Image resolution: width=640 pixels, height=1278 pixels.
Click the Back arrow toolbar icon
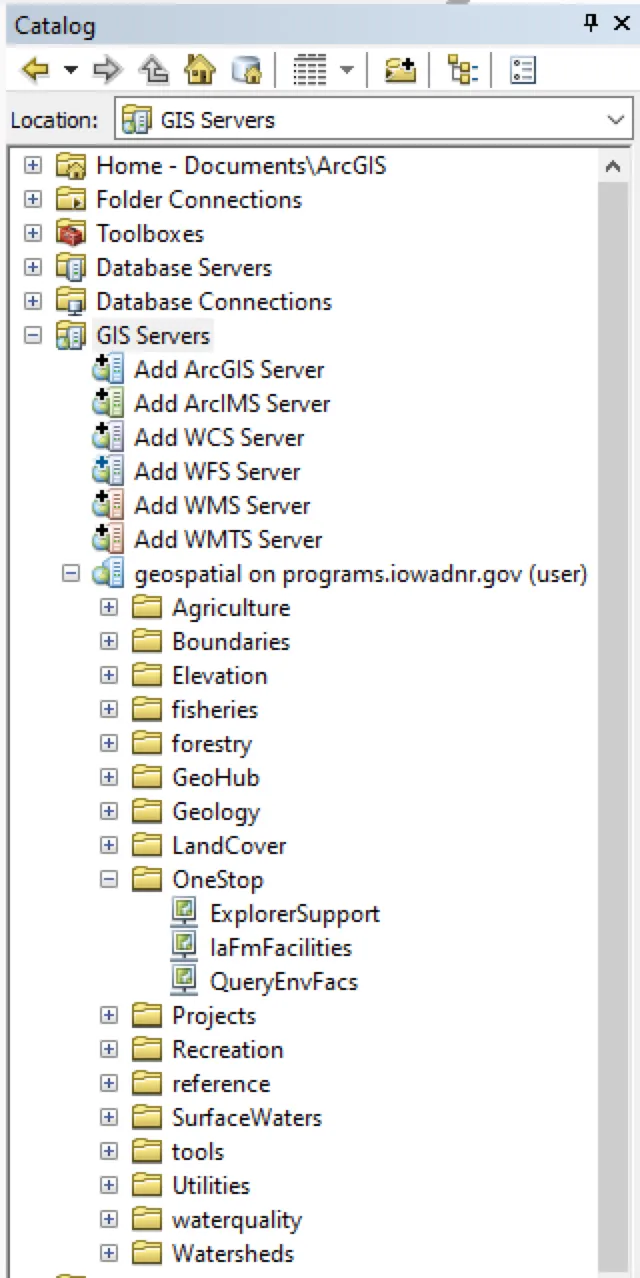35,70
